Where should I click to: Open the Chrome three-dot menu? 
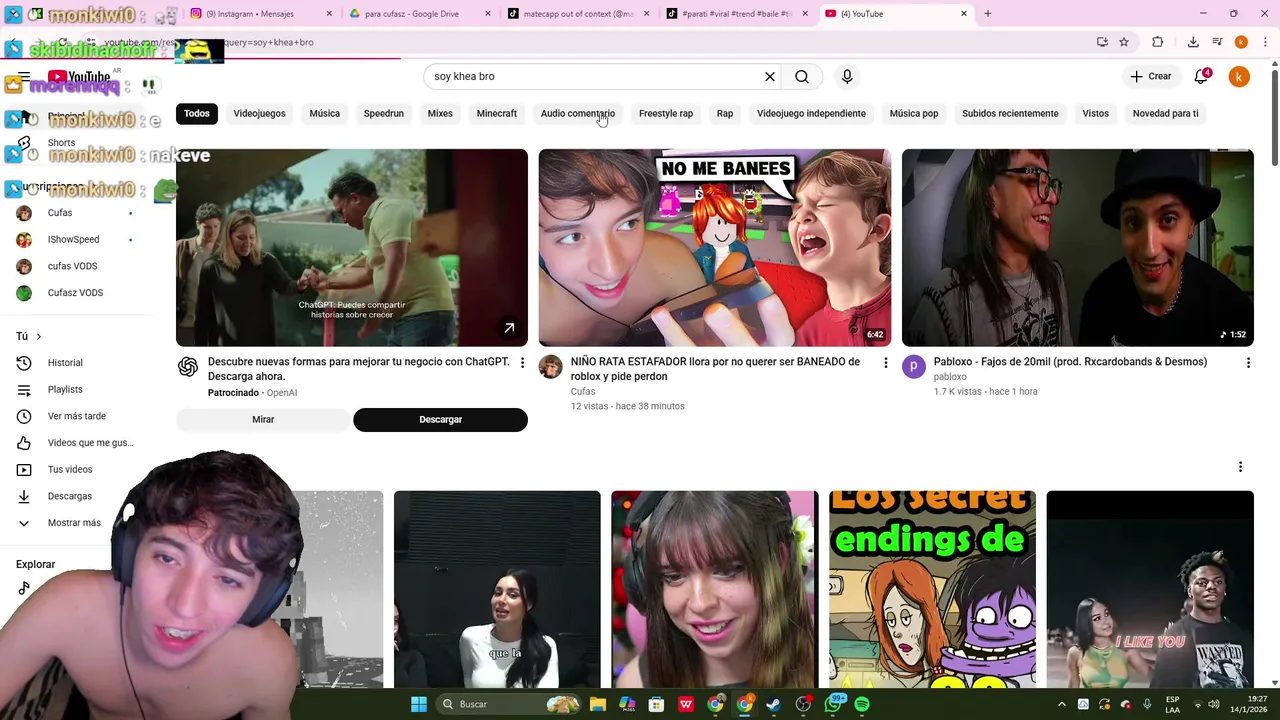coord(1265,42)
